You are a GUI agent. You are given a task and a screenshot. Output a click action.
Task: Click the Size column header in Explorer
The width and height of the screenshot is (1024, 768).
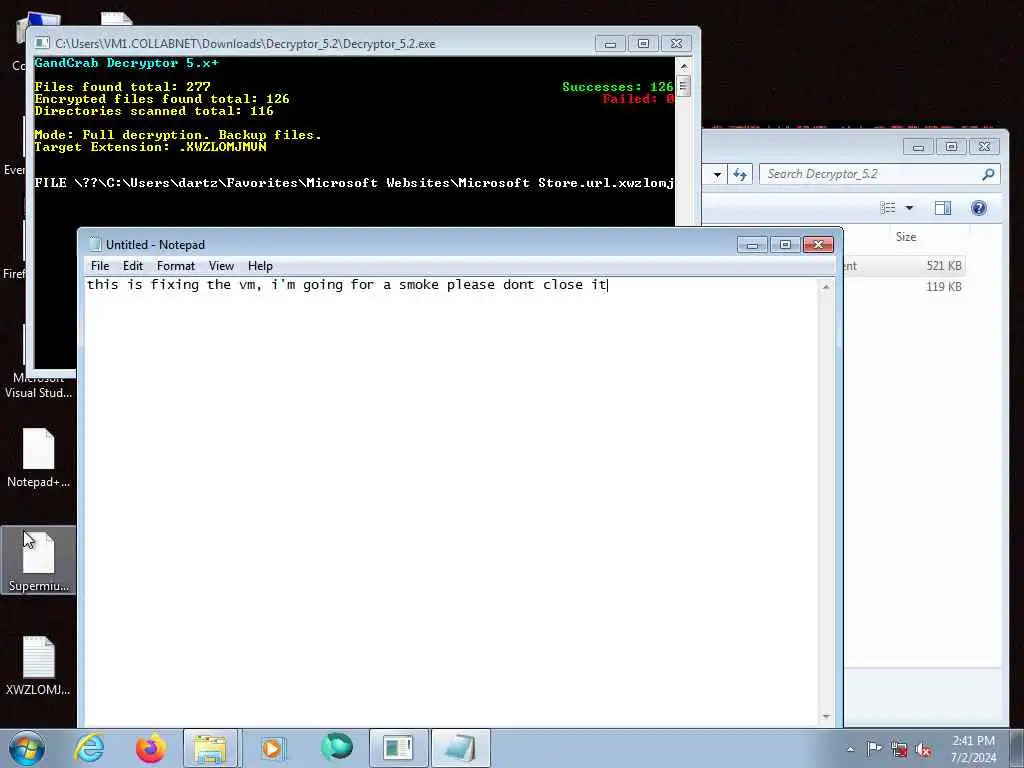click(906, 236)
